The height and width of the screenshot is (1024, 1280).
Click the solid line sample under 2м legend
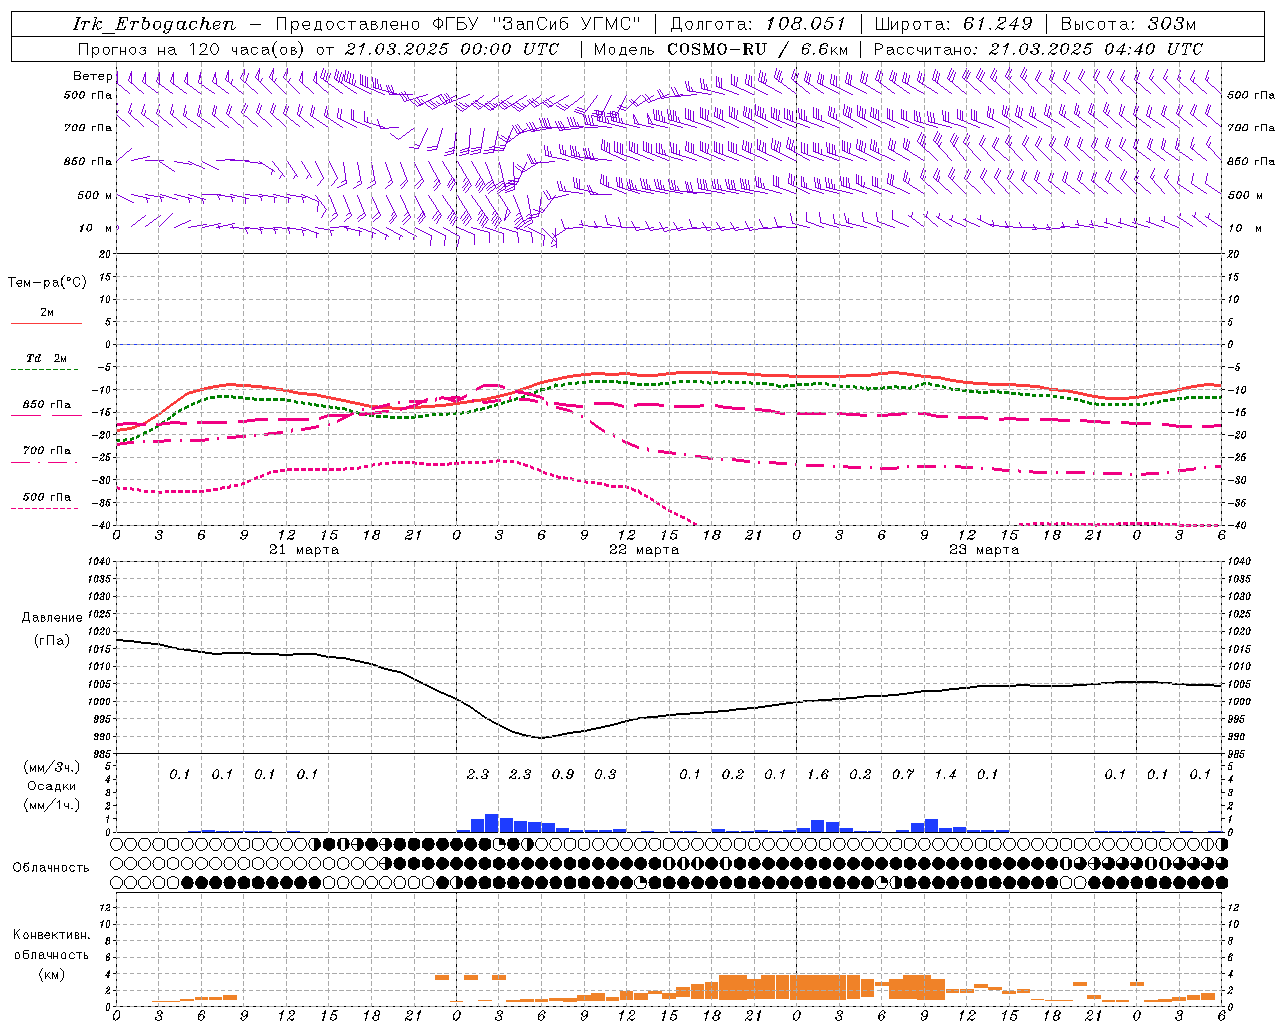46,323
